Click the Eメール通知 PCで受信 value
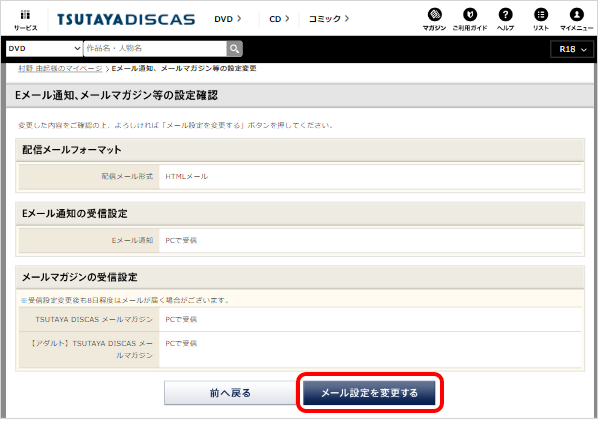Screen dimensions: 598x422 pos(181,241)
